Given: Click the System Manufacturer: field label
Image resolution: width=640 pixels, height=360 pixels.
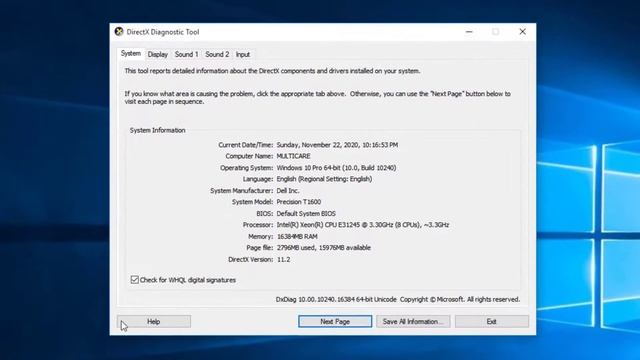Looking at the screenshot, I should 242,191.
